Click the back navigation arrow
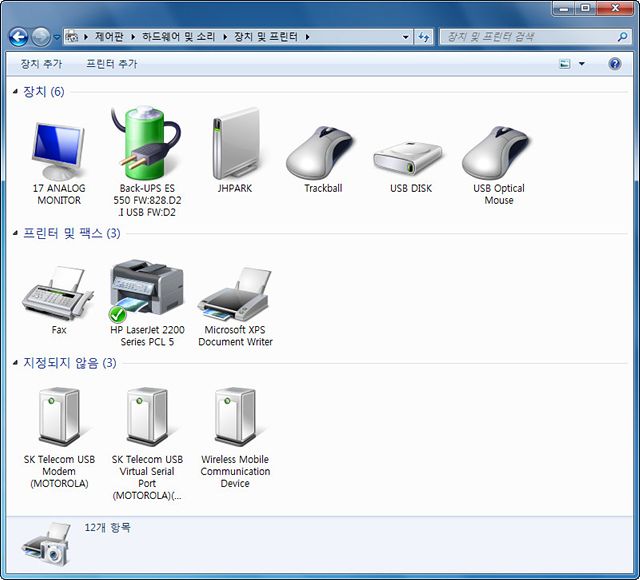 (18, 37)
